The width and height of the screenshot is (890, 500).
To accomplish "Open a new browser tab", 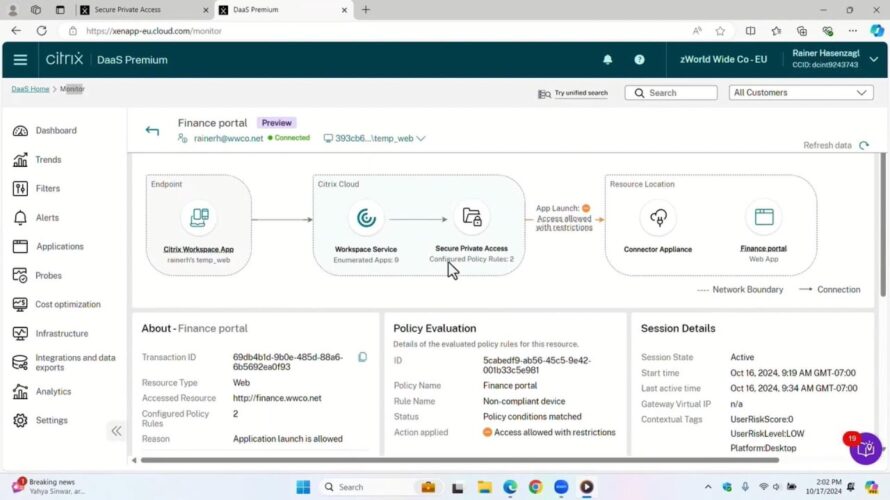I will tap(366, 10).
